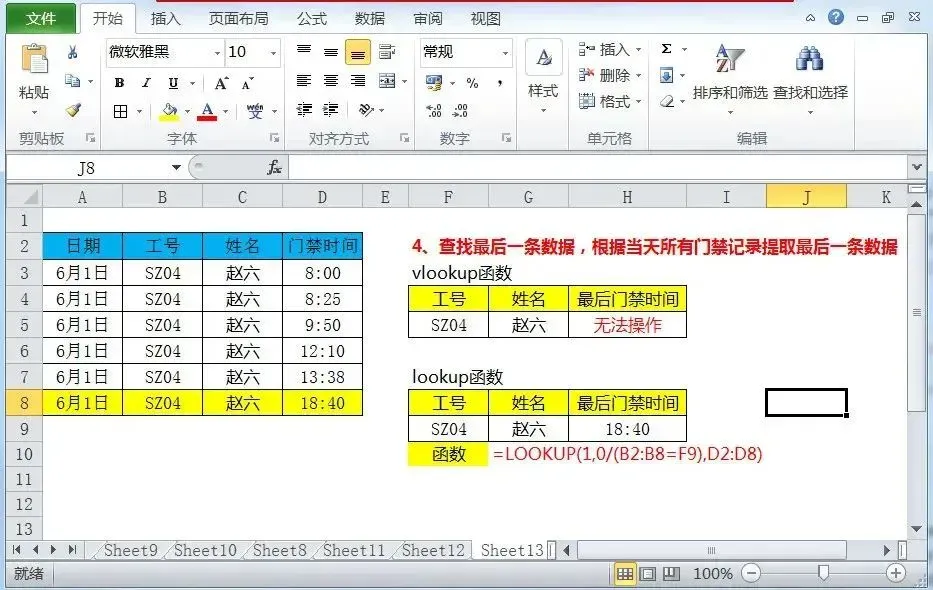933x590 pixels.
Task: Apply accounting number format icon
Action: (x=434, y=83)
